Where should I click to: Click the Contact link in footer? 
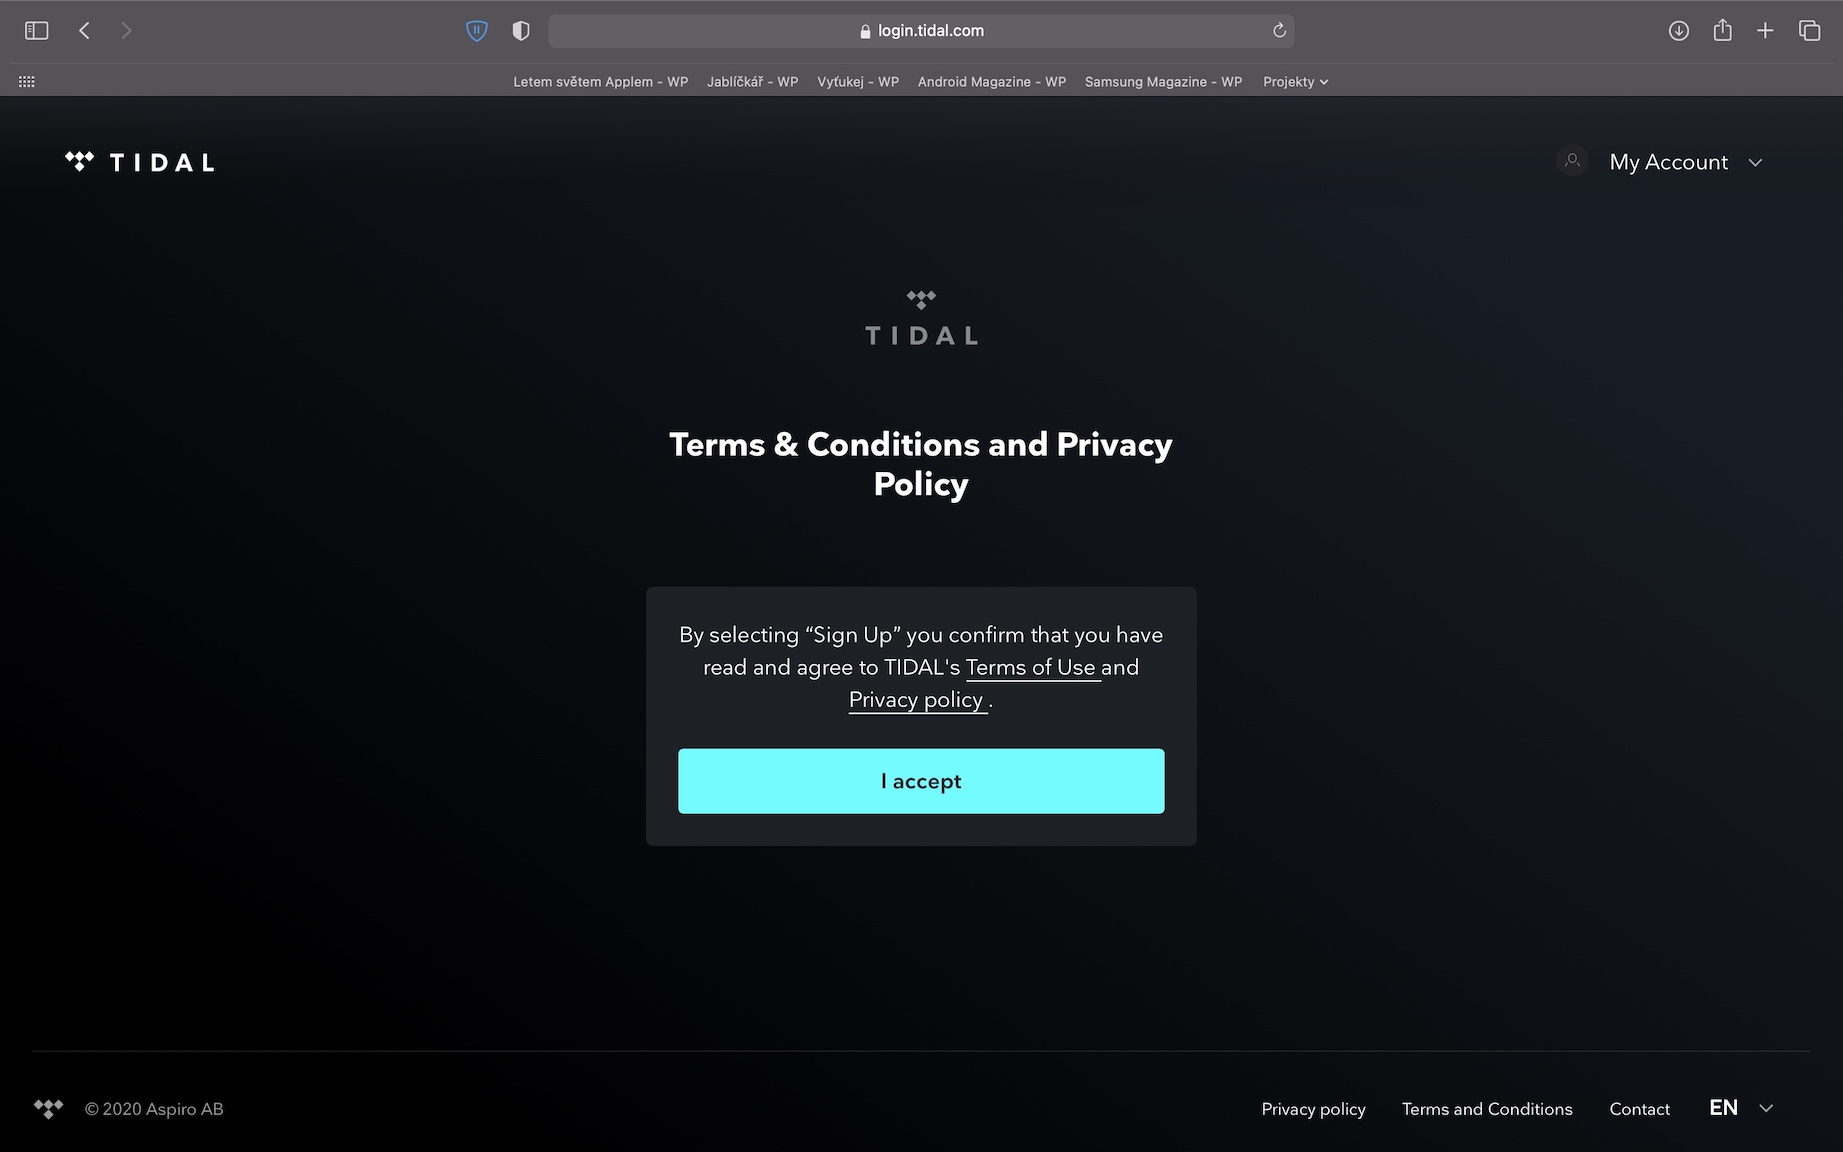(x=1639, y=1109)
